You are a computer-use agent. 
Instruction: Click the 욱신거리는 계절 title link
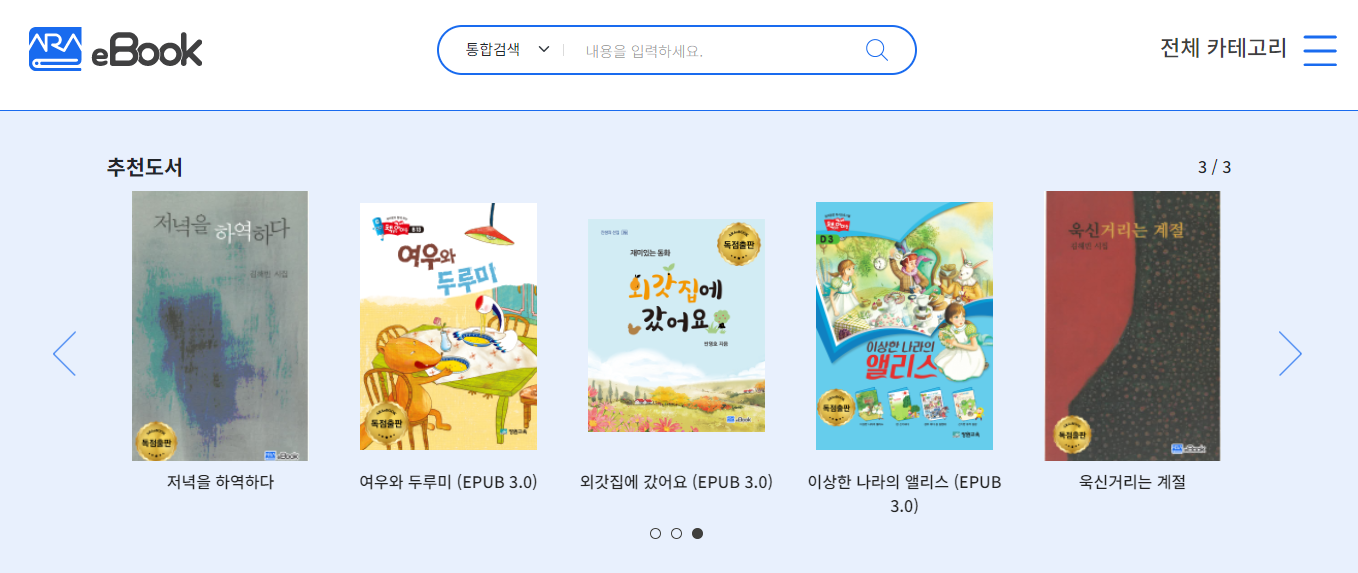click(1132, 482)
